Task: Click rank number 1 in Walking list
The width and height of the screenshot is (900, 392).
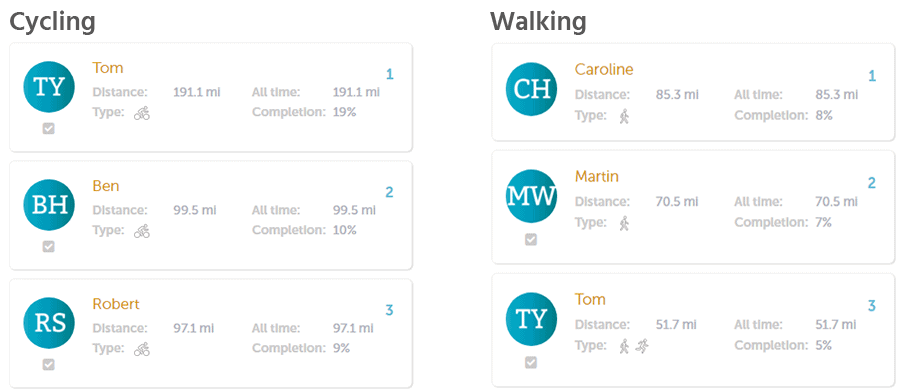Action: pos(872,76)
